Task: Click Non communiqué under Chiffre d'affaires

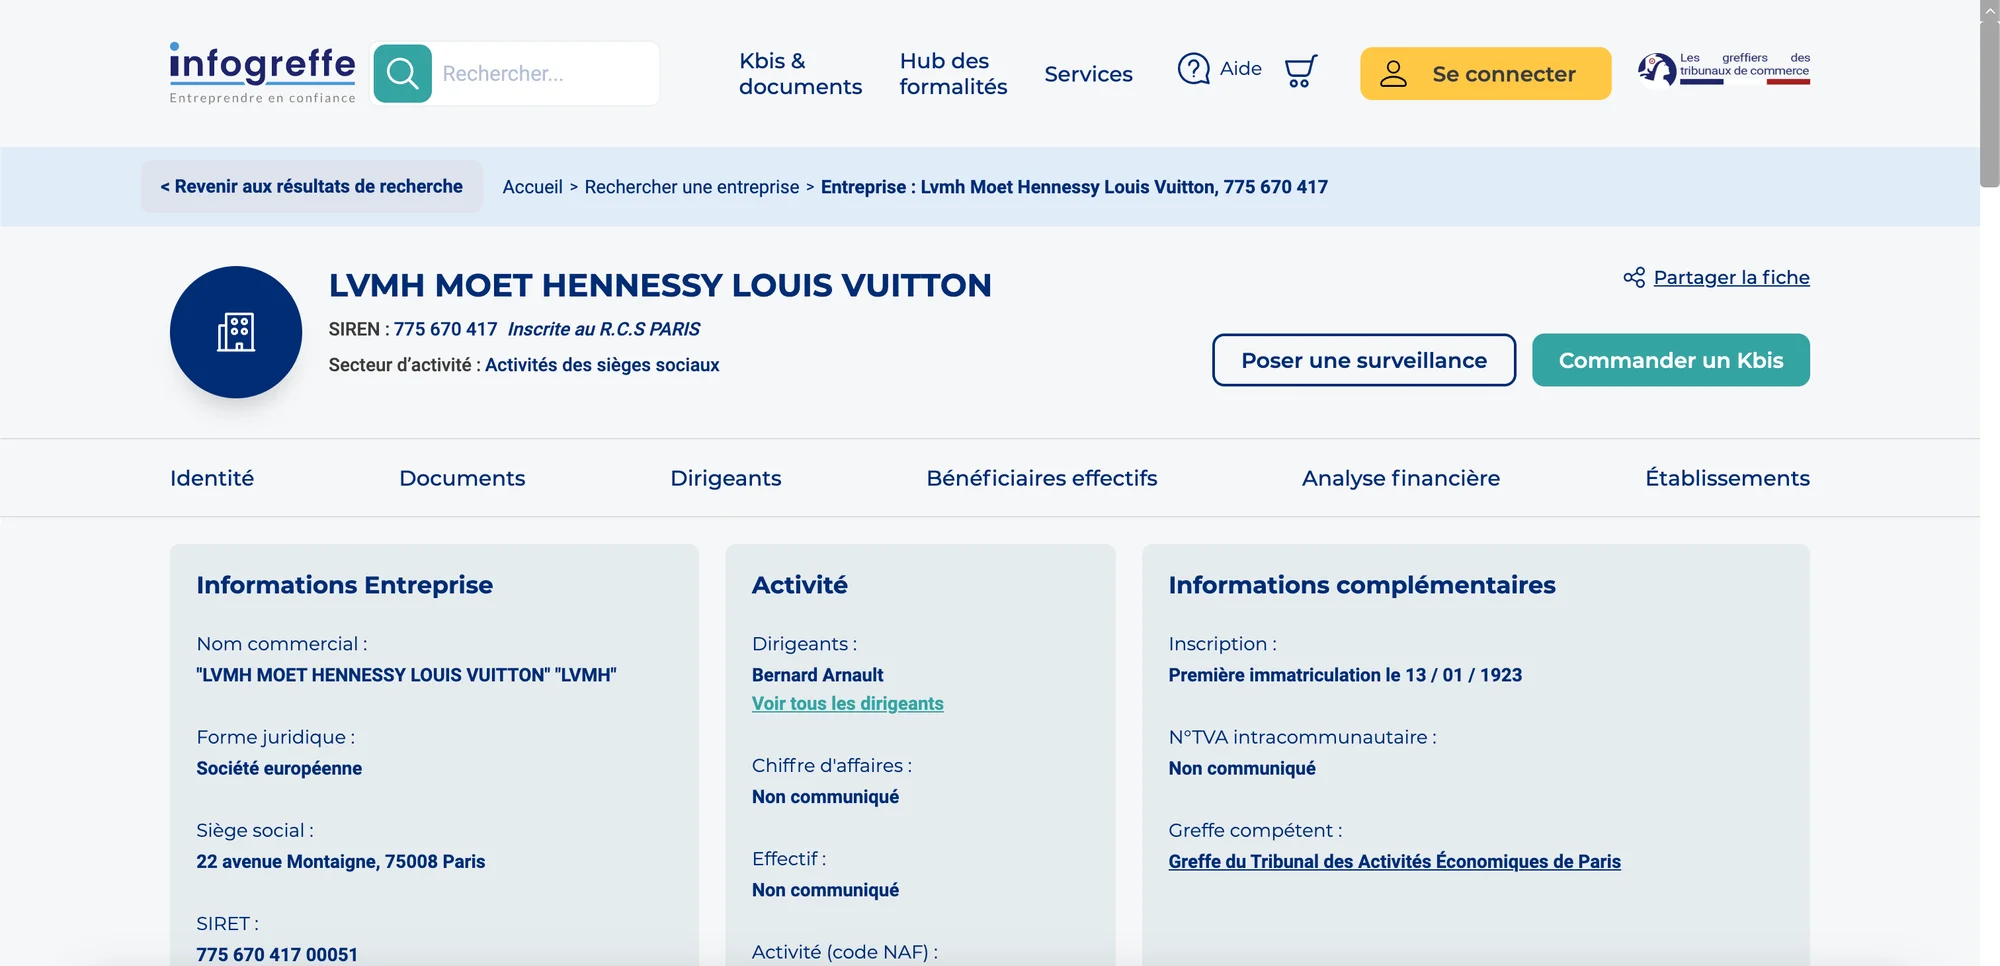Action: click(825, 797)
